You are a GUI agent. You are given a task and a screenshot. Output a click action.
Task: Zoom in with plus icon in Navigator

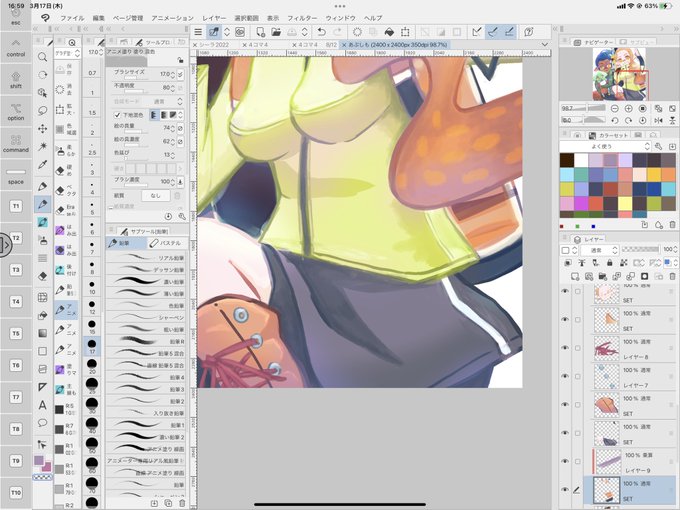(628, 108)
